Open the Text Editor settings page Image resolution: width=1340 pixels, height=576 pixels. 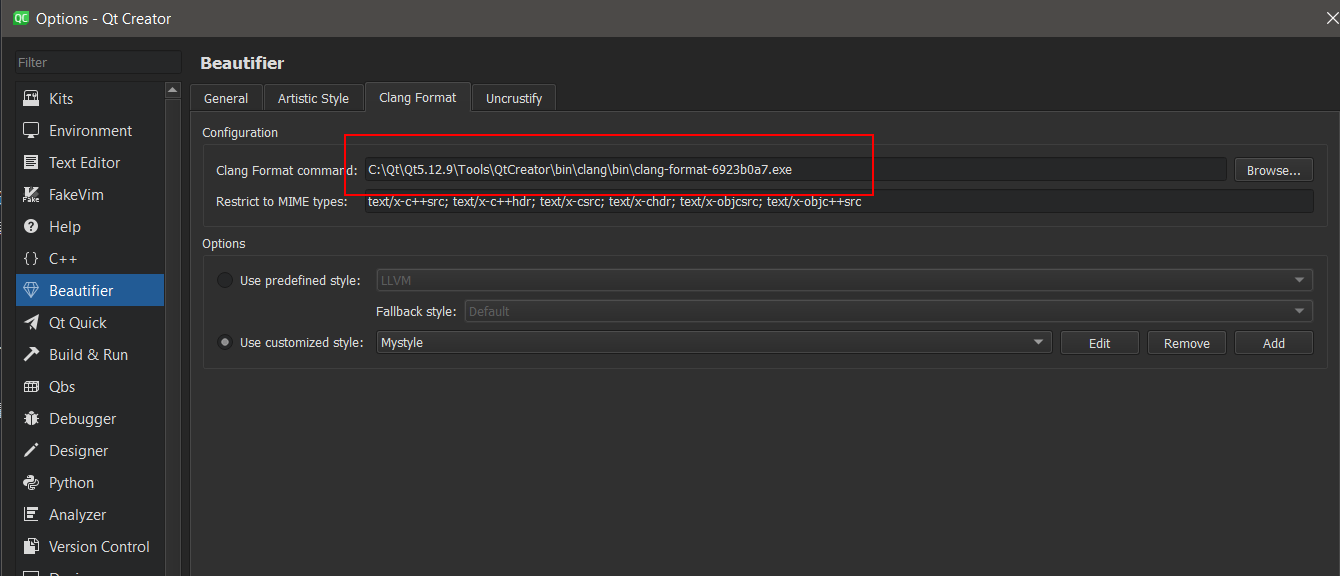coord(90,163)
